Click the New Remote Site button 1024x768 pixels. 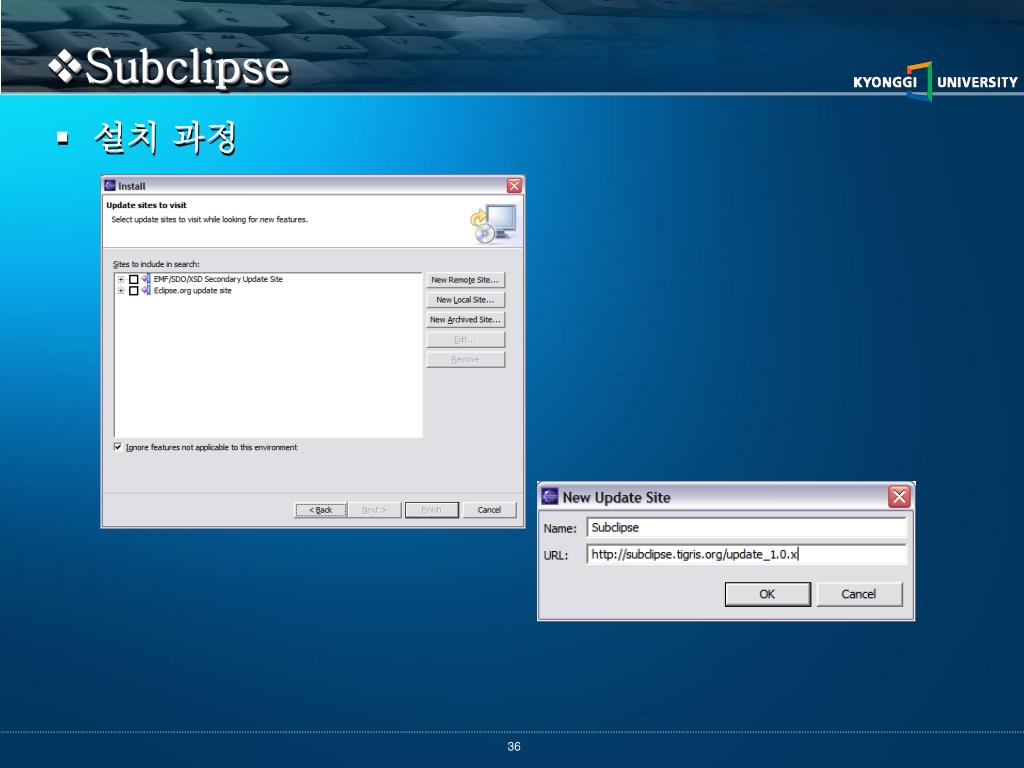coord(466,280)
